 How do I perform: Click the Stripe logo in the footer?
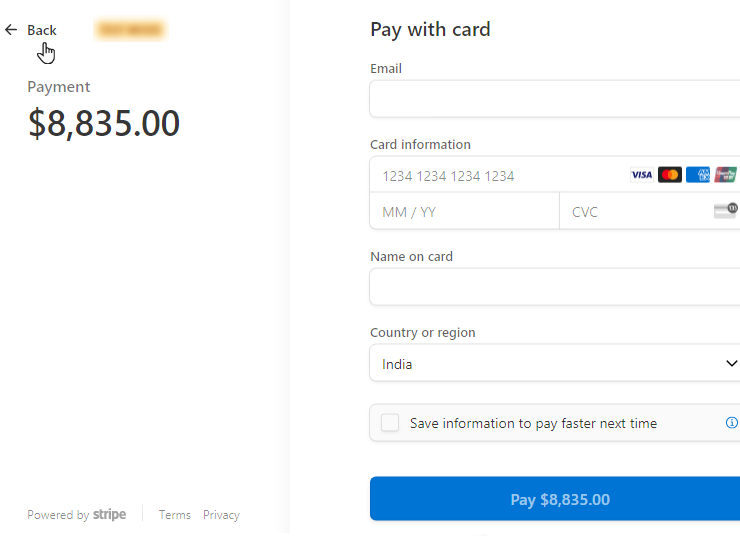(110, 515)
